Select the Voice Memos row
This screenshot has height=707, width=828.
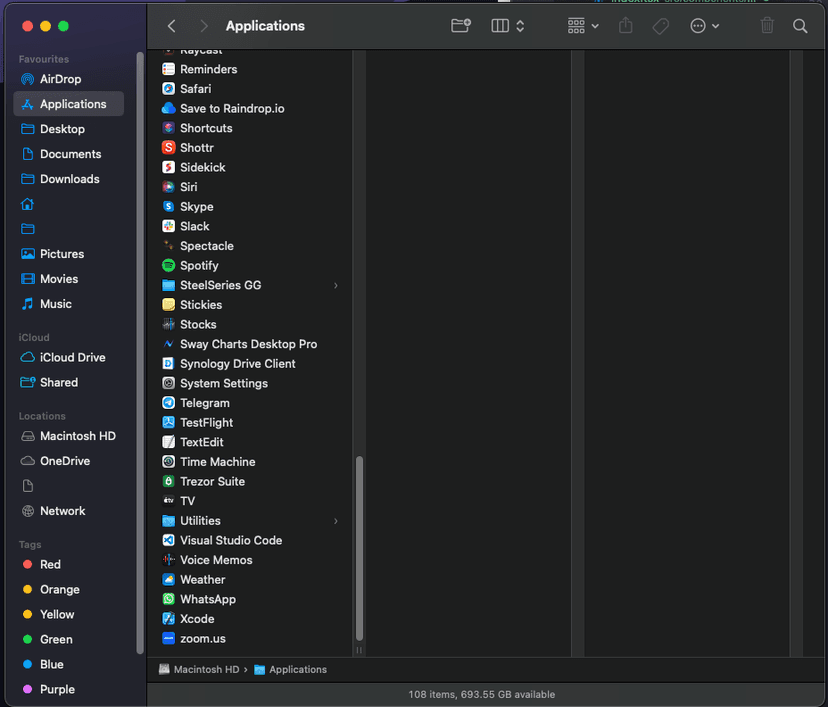[x=250, y=560]
